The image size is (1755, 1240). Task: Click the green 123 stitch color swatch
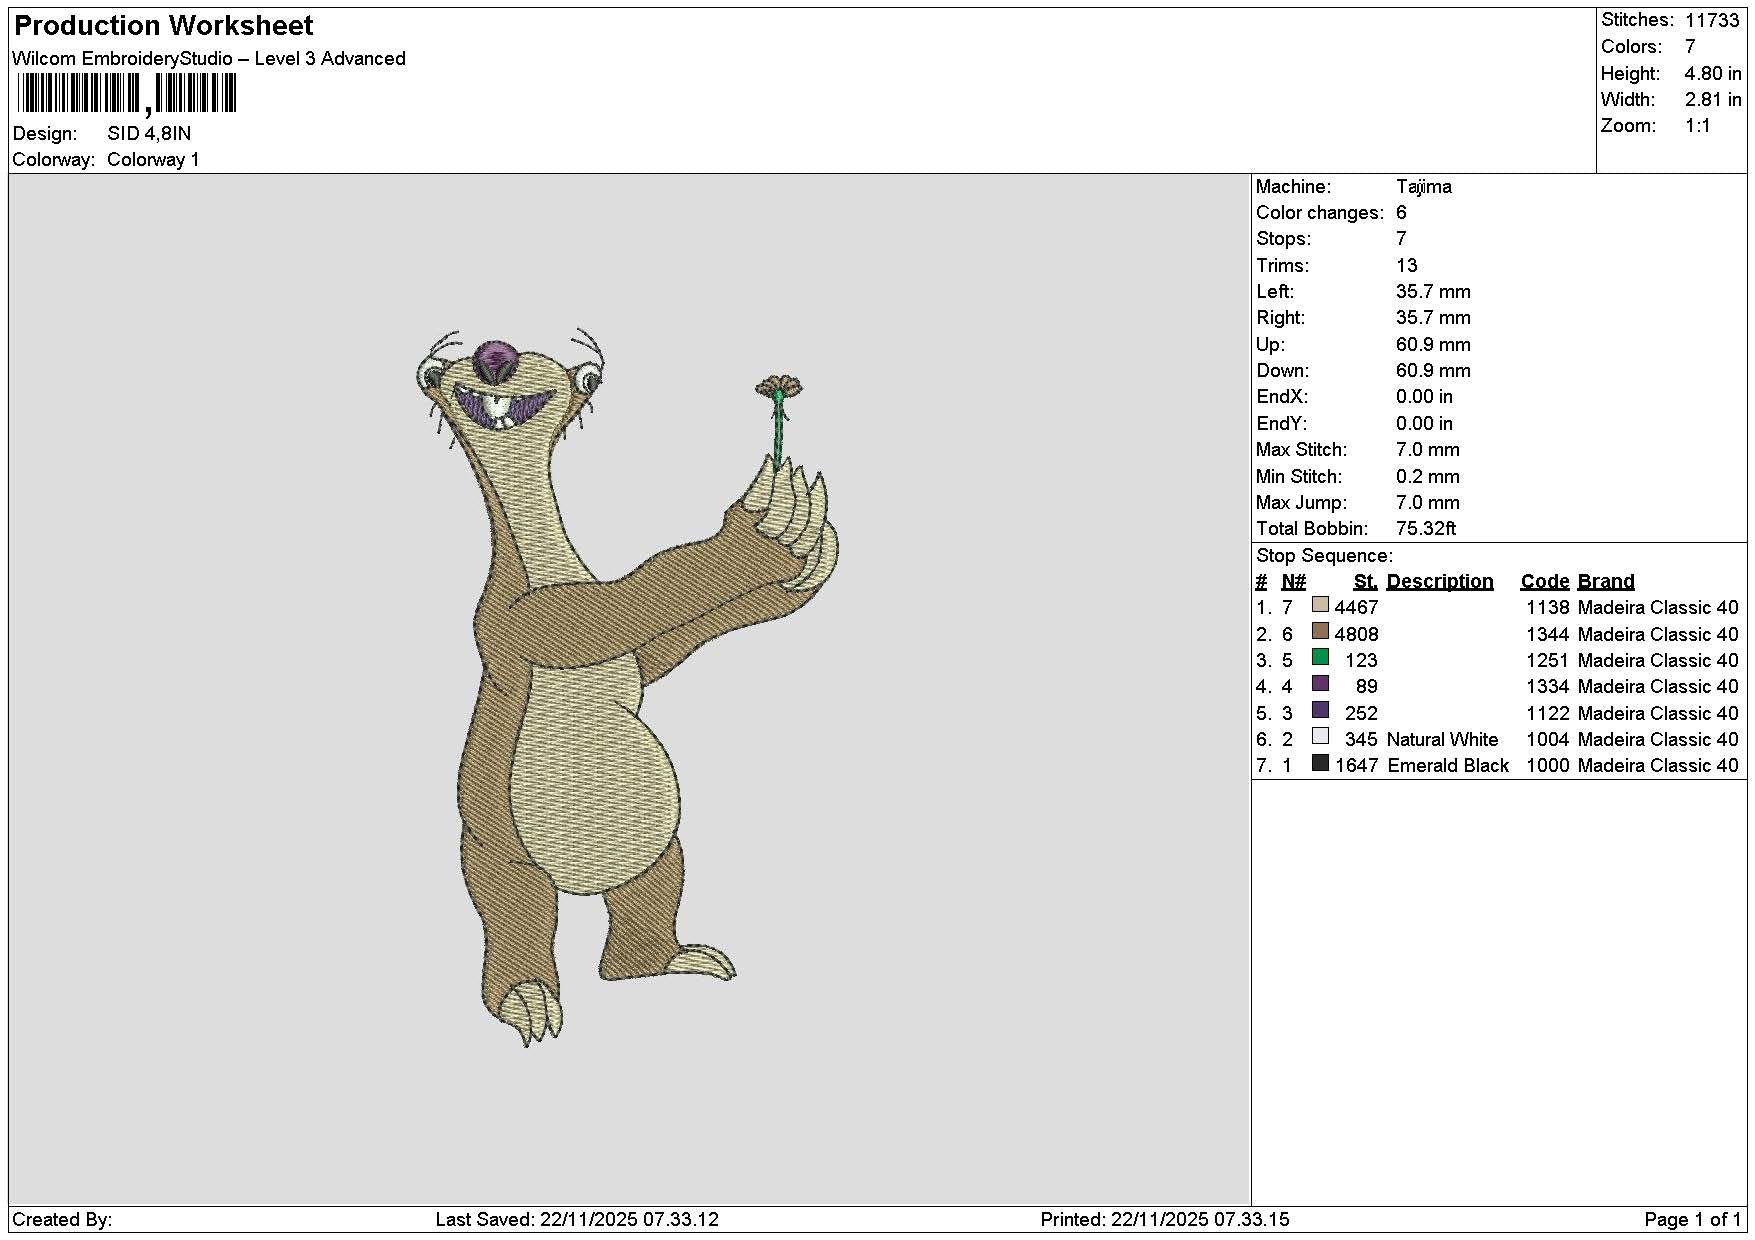[1320, 657]
